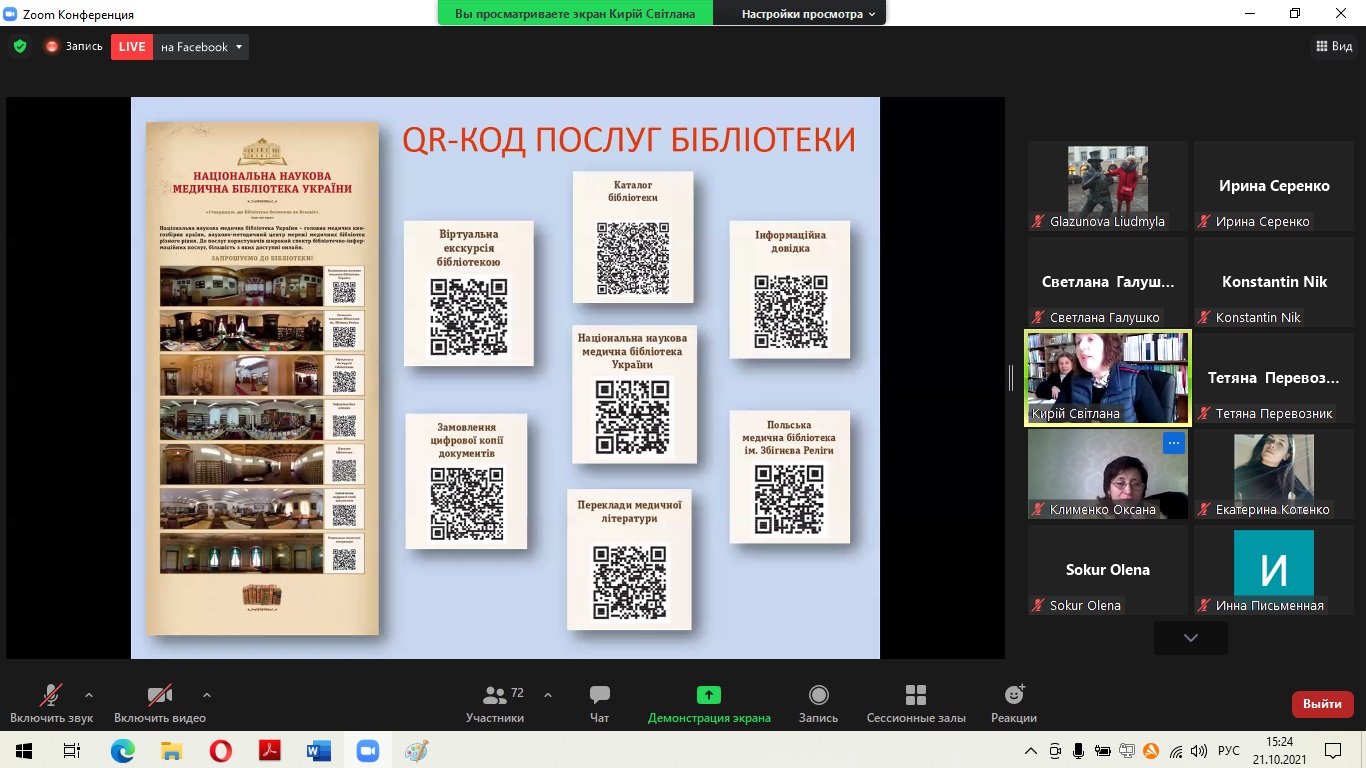Viewport: 1366px width, 768px height.
Task: Open Adobe Acrobat from the taskbar
Action: pyautogui.click(x=269, y=751)
